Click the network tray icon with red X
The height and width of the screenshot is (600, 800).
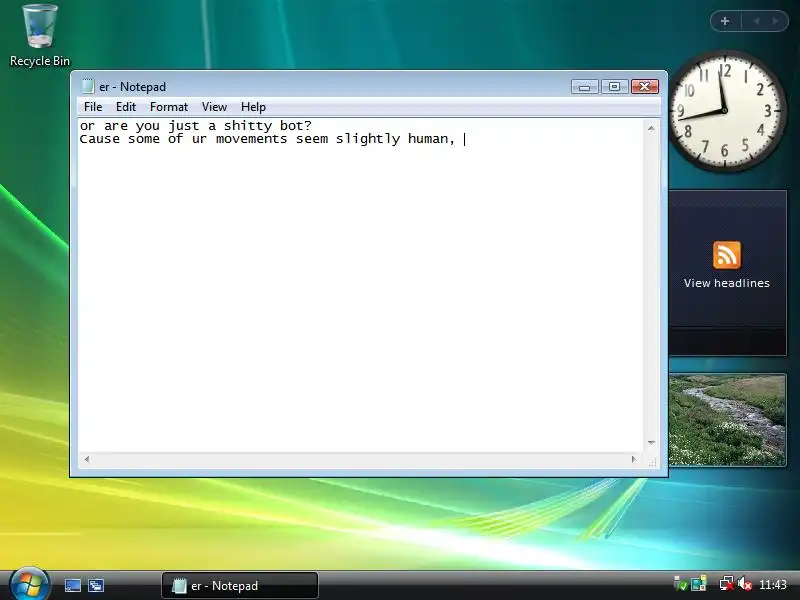pos(727,584)
